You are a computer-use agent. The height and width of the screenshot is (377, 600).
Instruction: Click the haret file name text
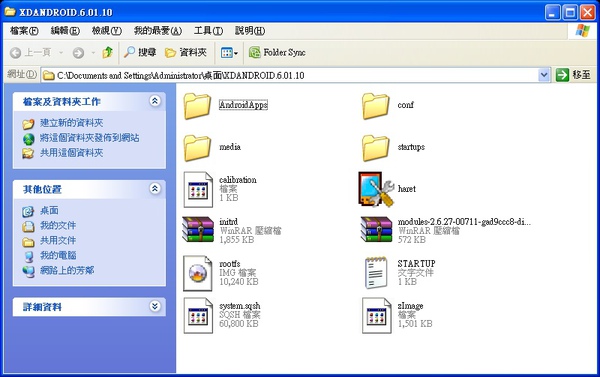406,189
